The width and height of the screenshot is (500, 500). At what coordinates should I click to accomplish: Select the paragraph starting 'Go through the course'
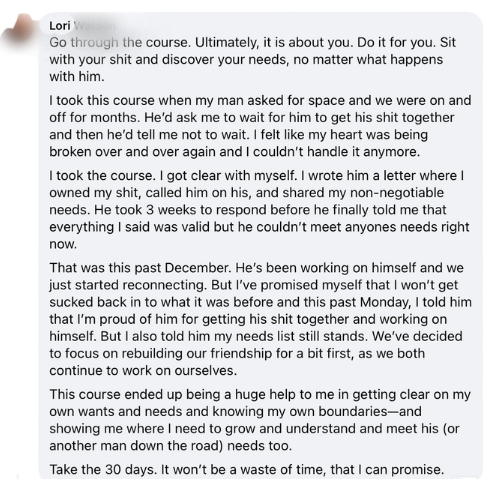252,59
